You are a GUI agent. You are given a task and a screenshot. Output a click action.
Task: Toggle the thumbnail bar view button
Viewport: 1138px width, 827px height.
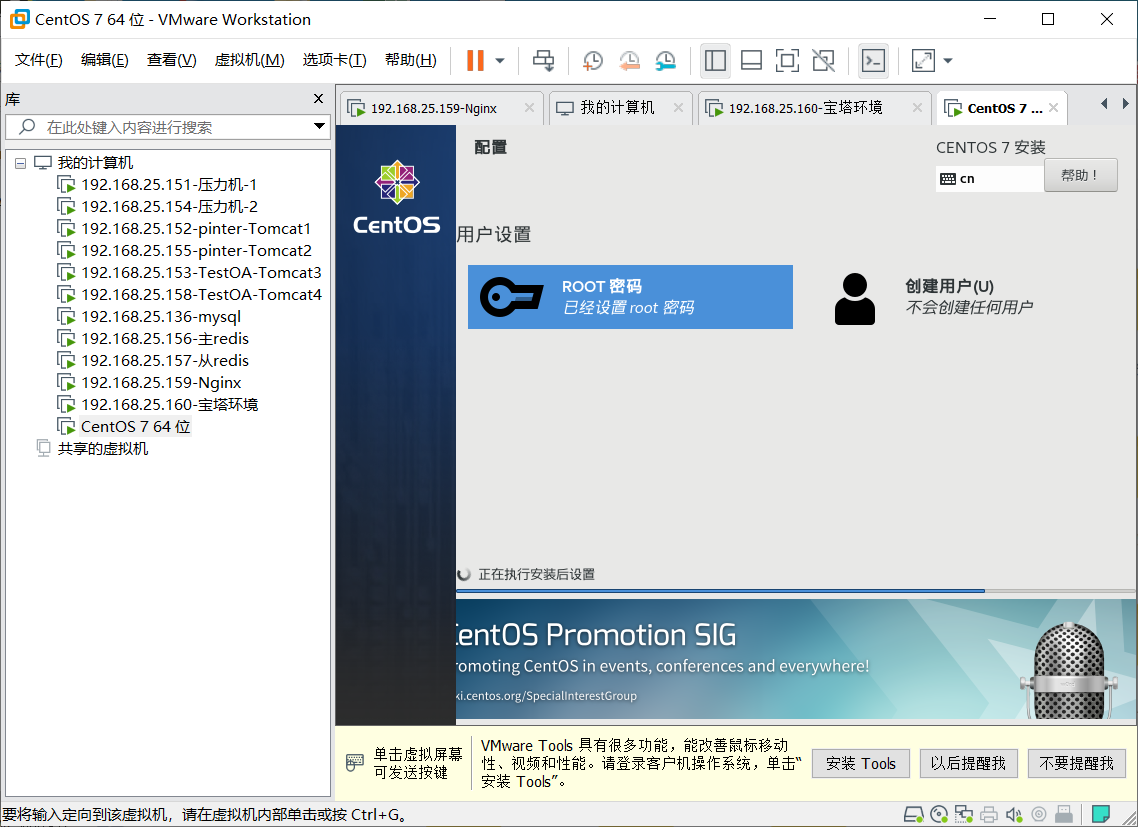(x=751, y=60)
